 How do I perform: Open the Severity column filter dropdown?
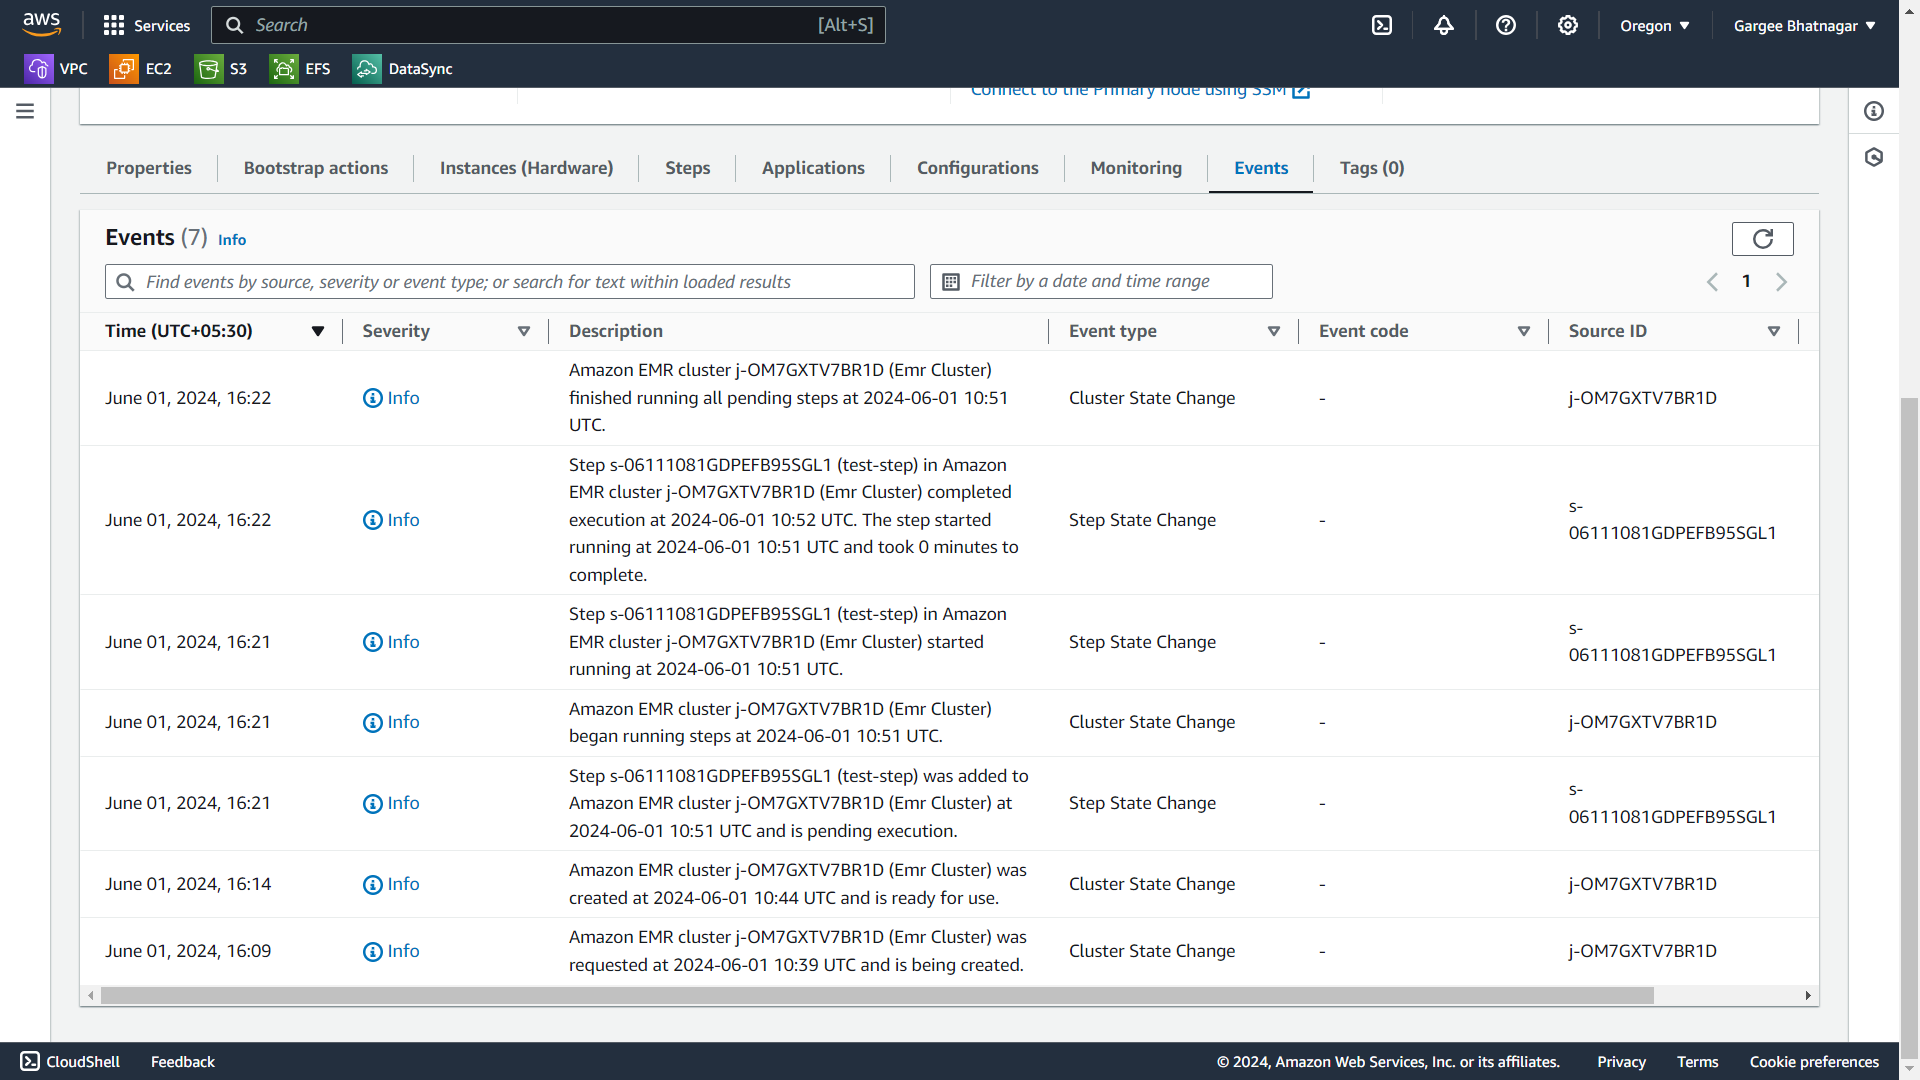(x=524, y=331)
